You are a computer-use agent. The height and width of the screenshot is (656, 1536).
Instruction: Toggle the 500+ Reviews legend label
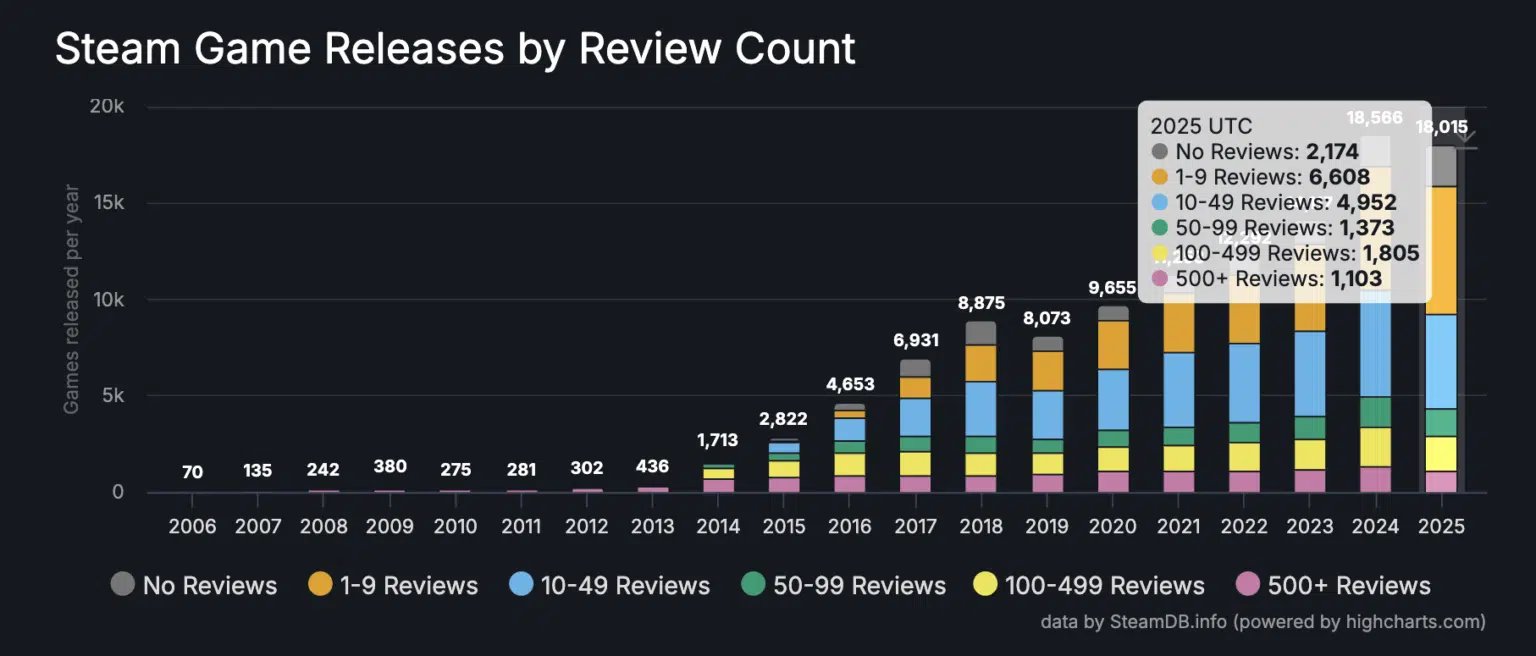tap(1349, 585)
